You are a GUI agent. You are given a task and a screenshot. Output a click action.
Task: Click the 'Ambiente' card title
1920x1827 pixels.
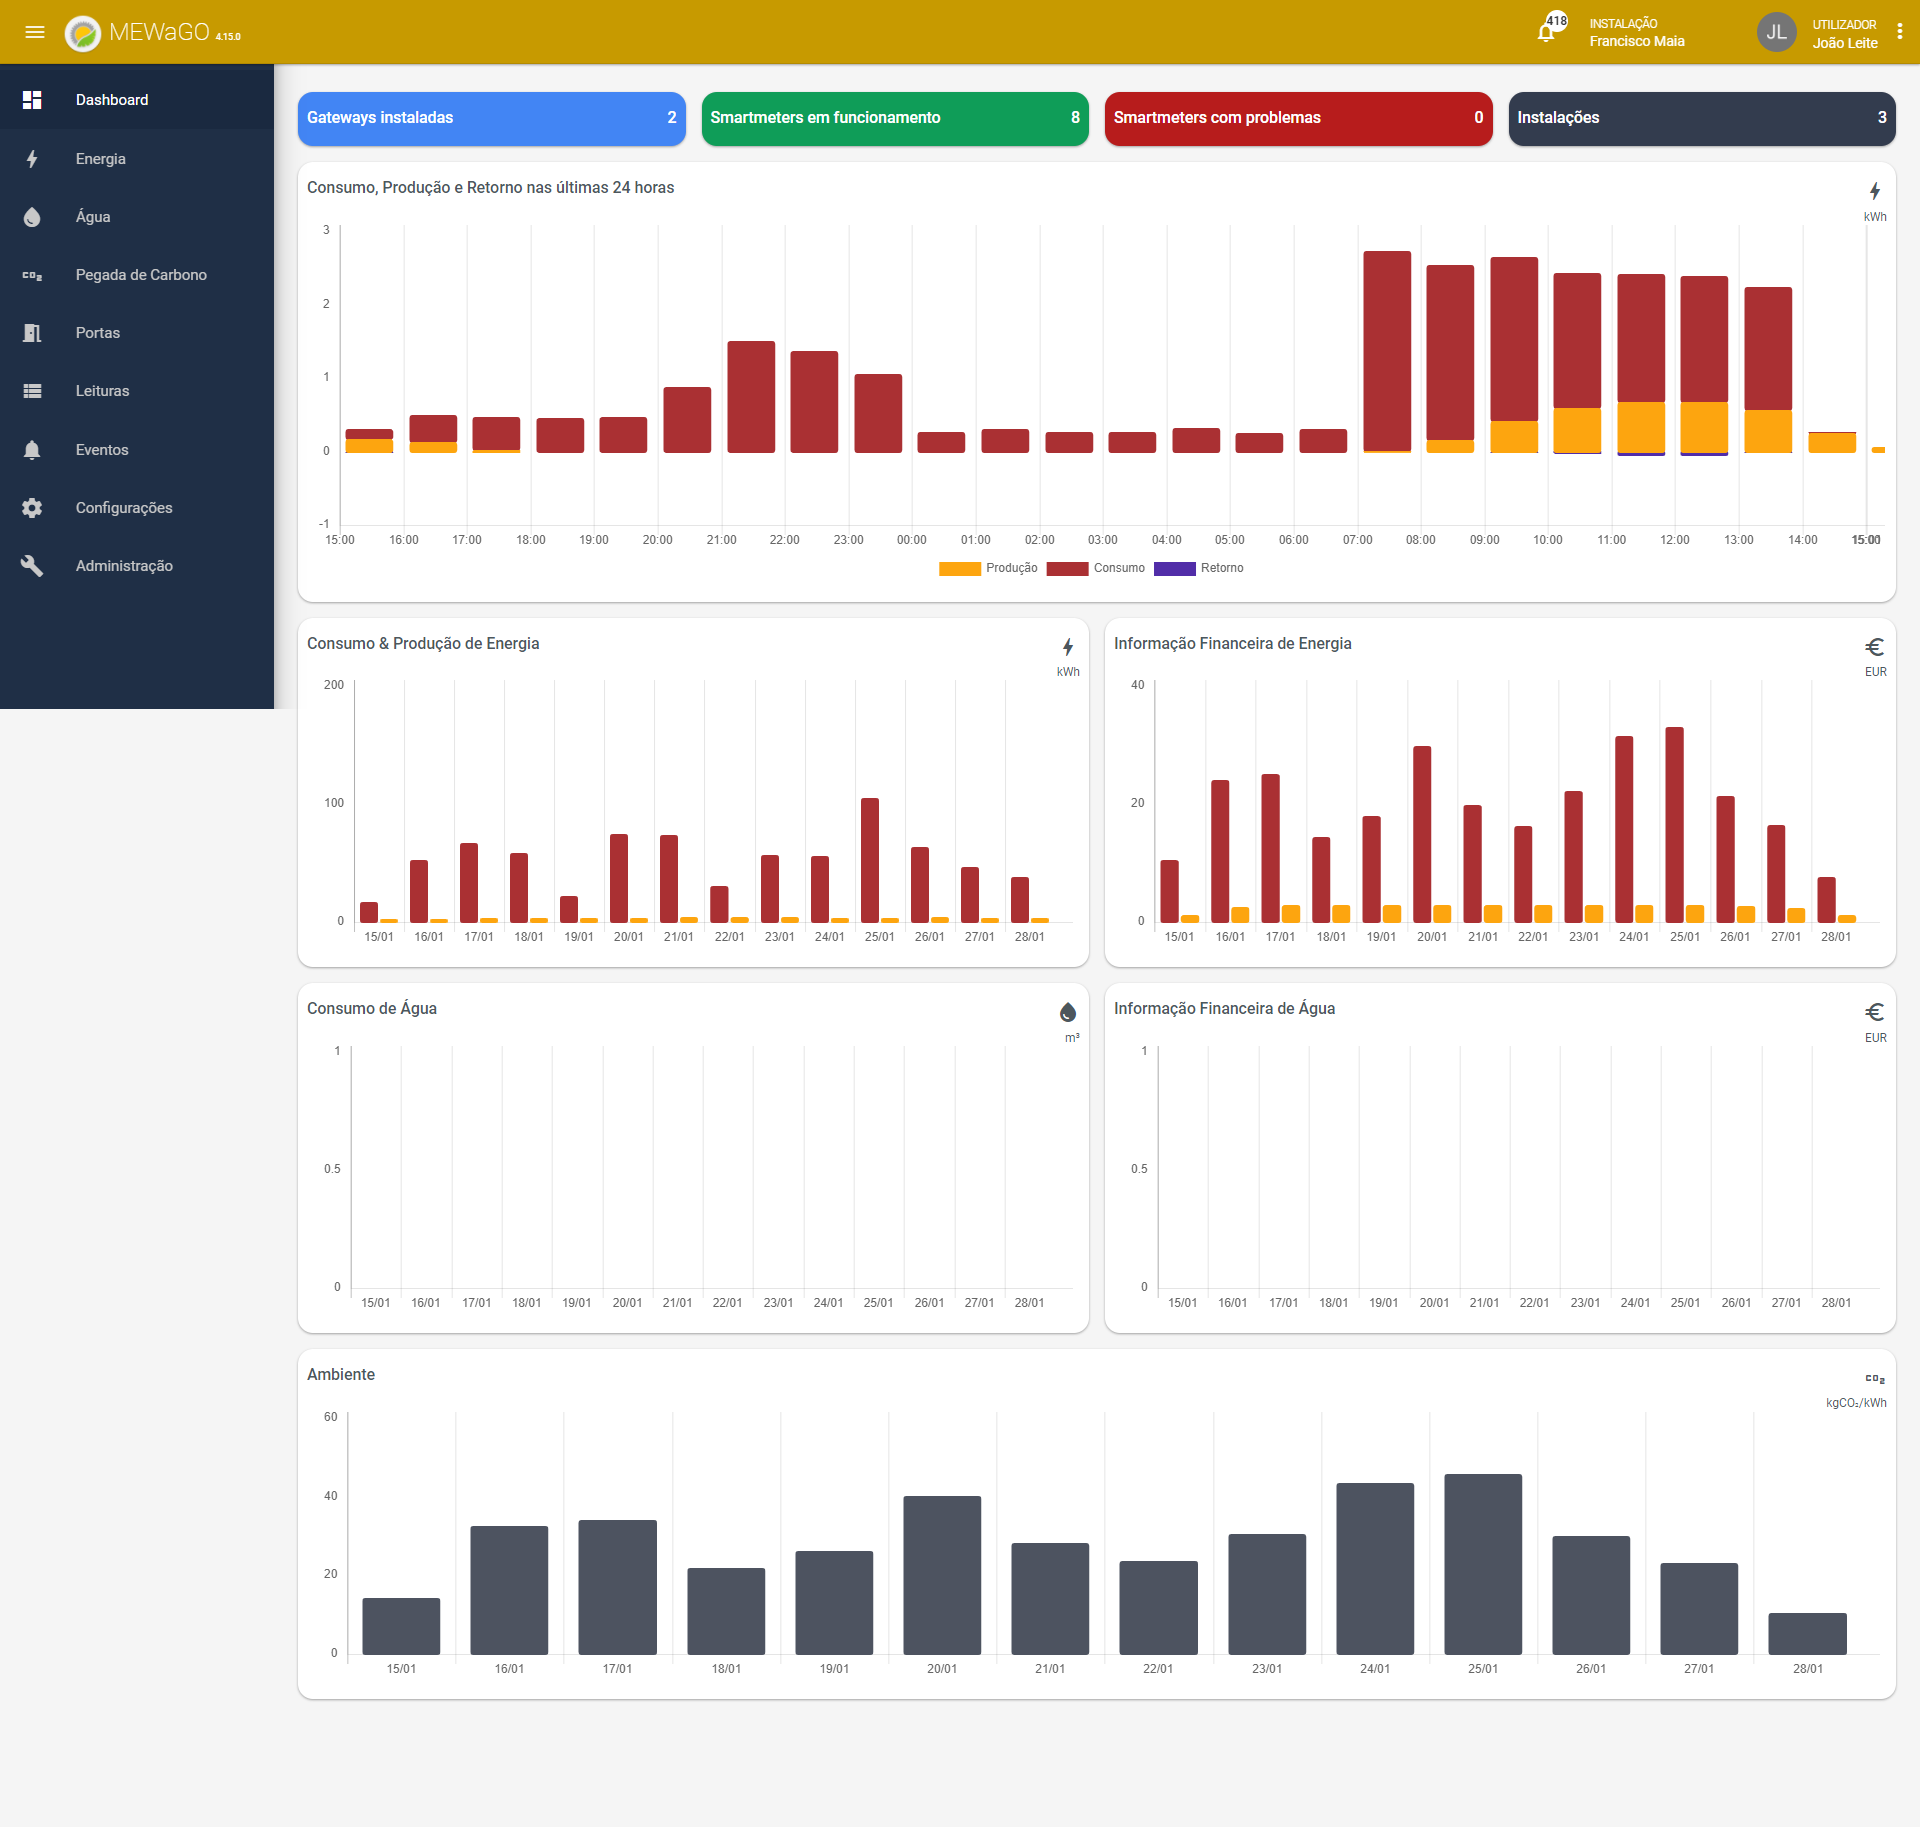click(x=341, y=1375)
